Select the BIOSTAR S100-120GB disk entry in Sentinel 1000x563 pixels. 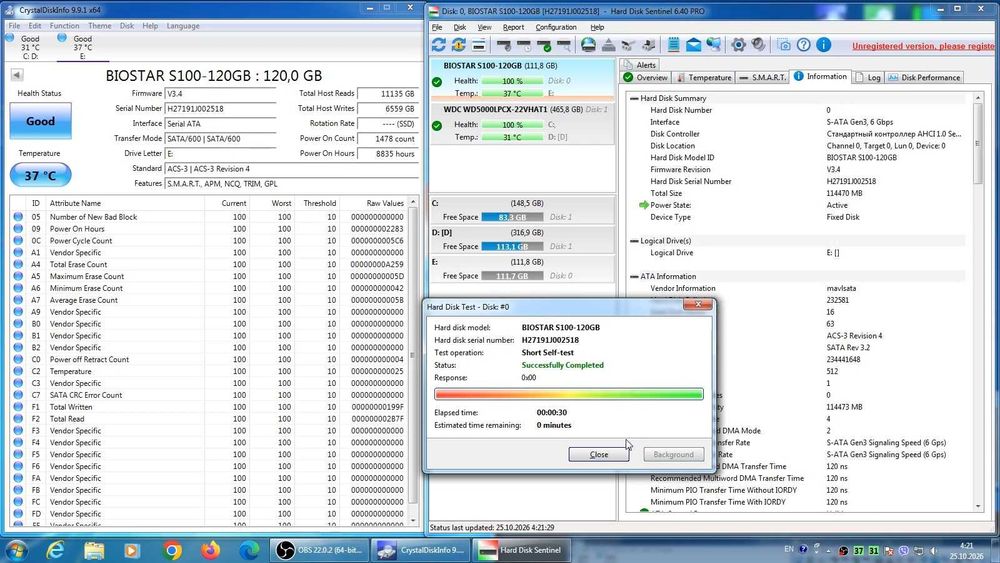tap(522, 79)
